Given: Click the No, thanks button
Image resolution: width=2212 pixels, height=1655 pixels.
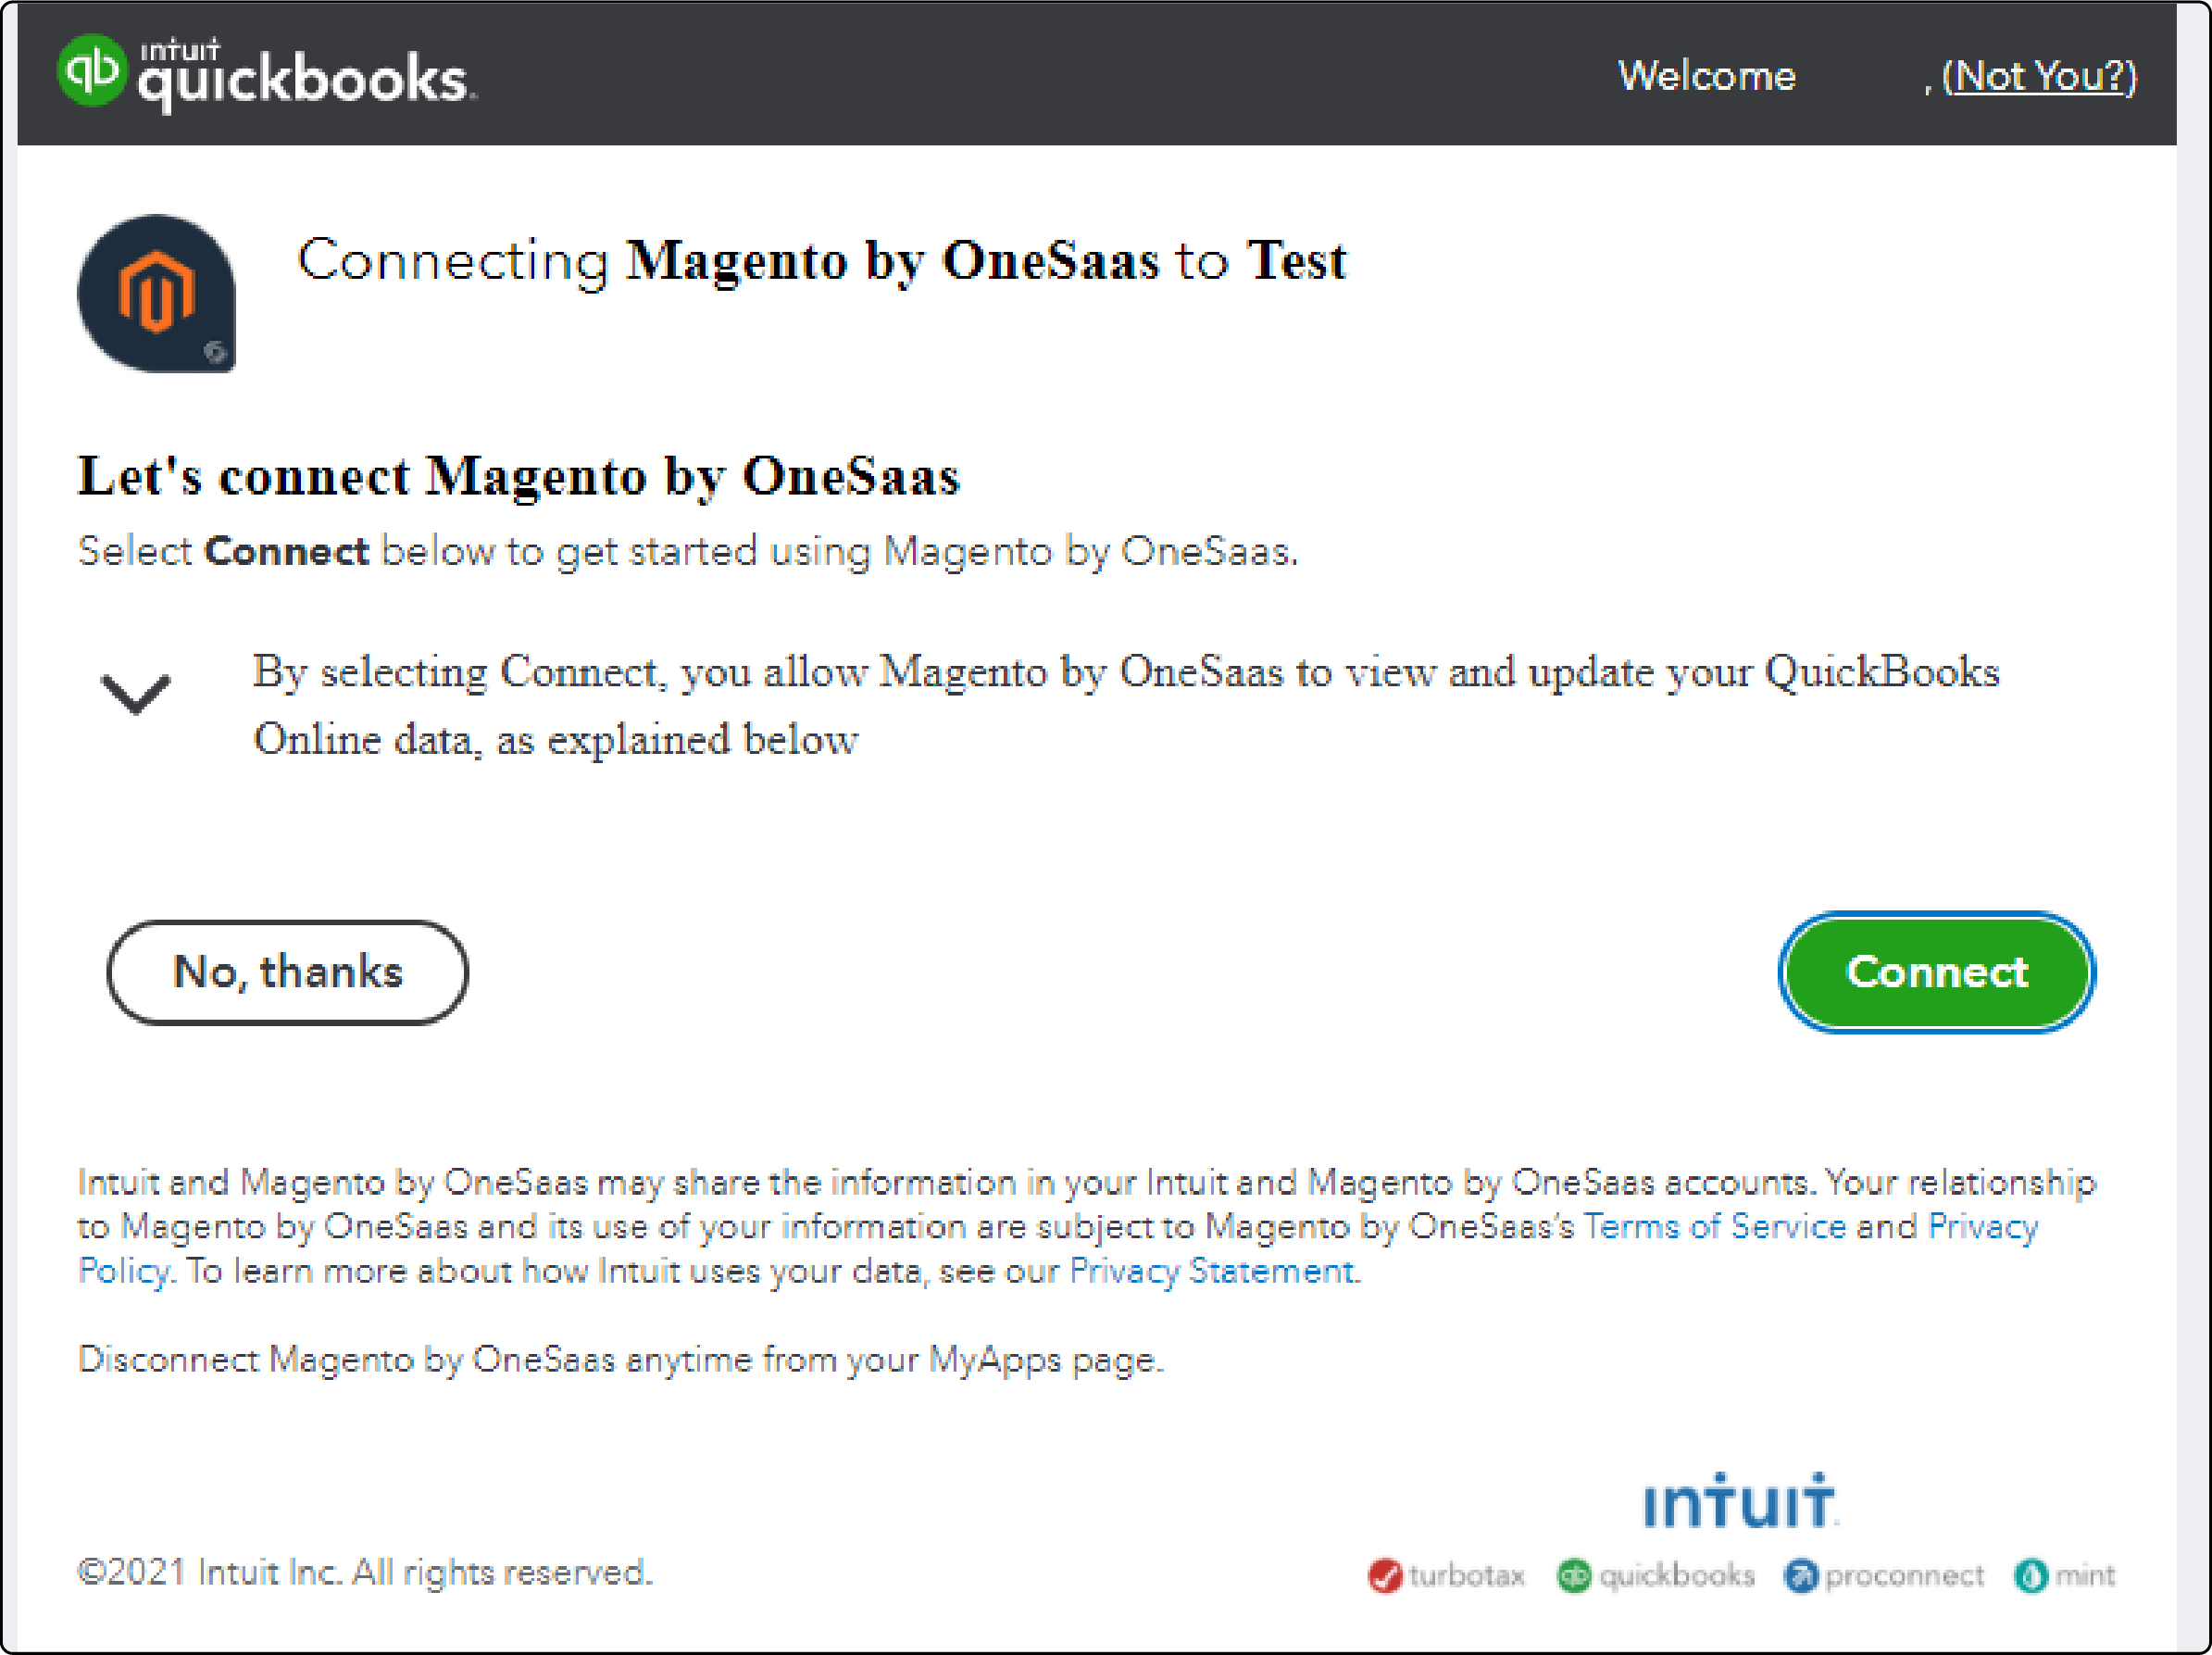Looking at the screenshot, I should click(x=285, y=970).
